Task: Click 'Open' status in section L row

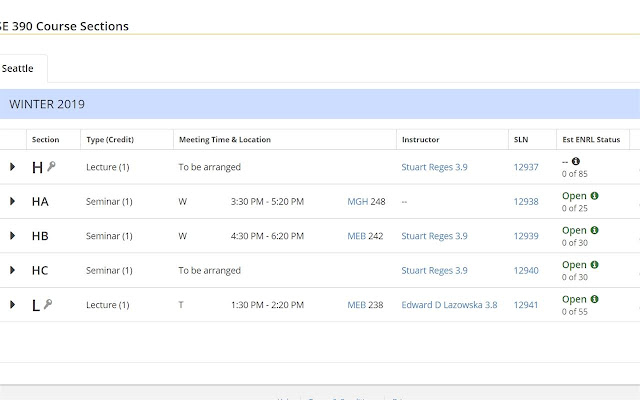Action: click(x=574, y=299)
